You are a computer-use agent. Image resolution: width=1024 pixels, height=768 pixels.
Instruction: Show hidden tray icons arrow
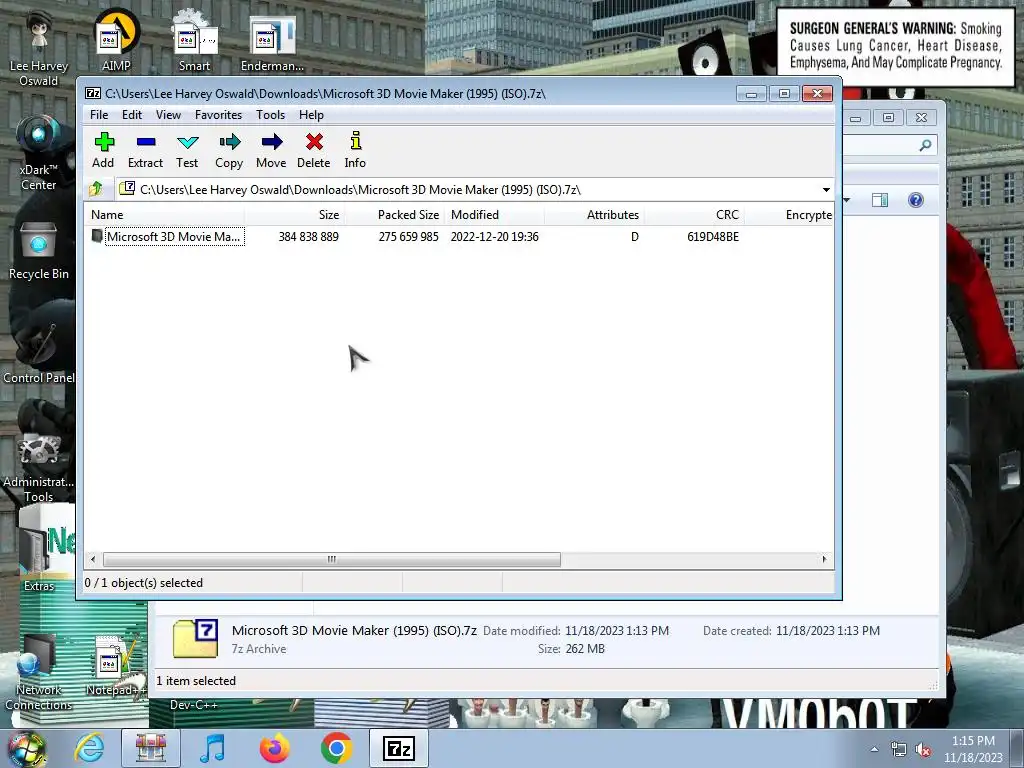click(874, 750)
